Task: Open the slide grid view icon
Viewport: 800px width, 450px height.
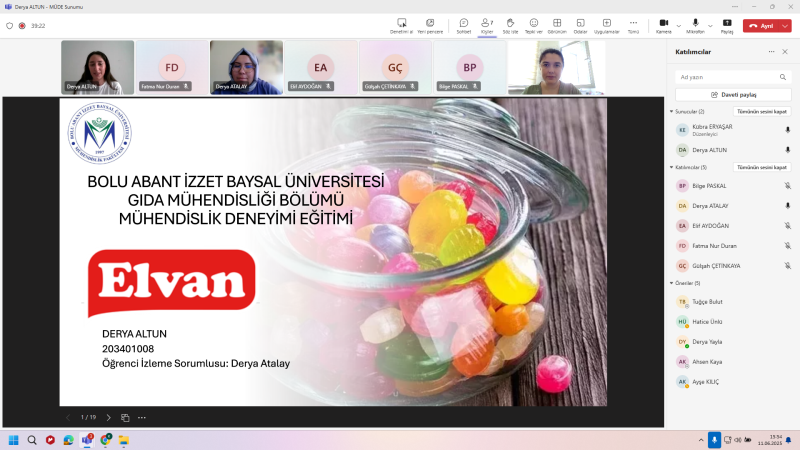Action: (125, 417)
